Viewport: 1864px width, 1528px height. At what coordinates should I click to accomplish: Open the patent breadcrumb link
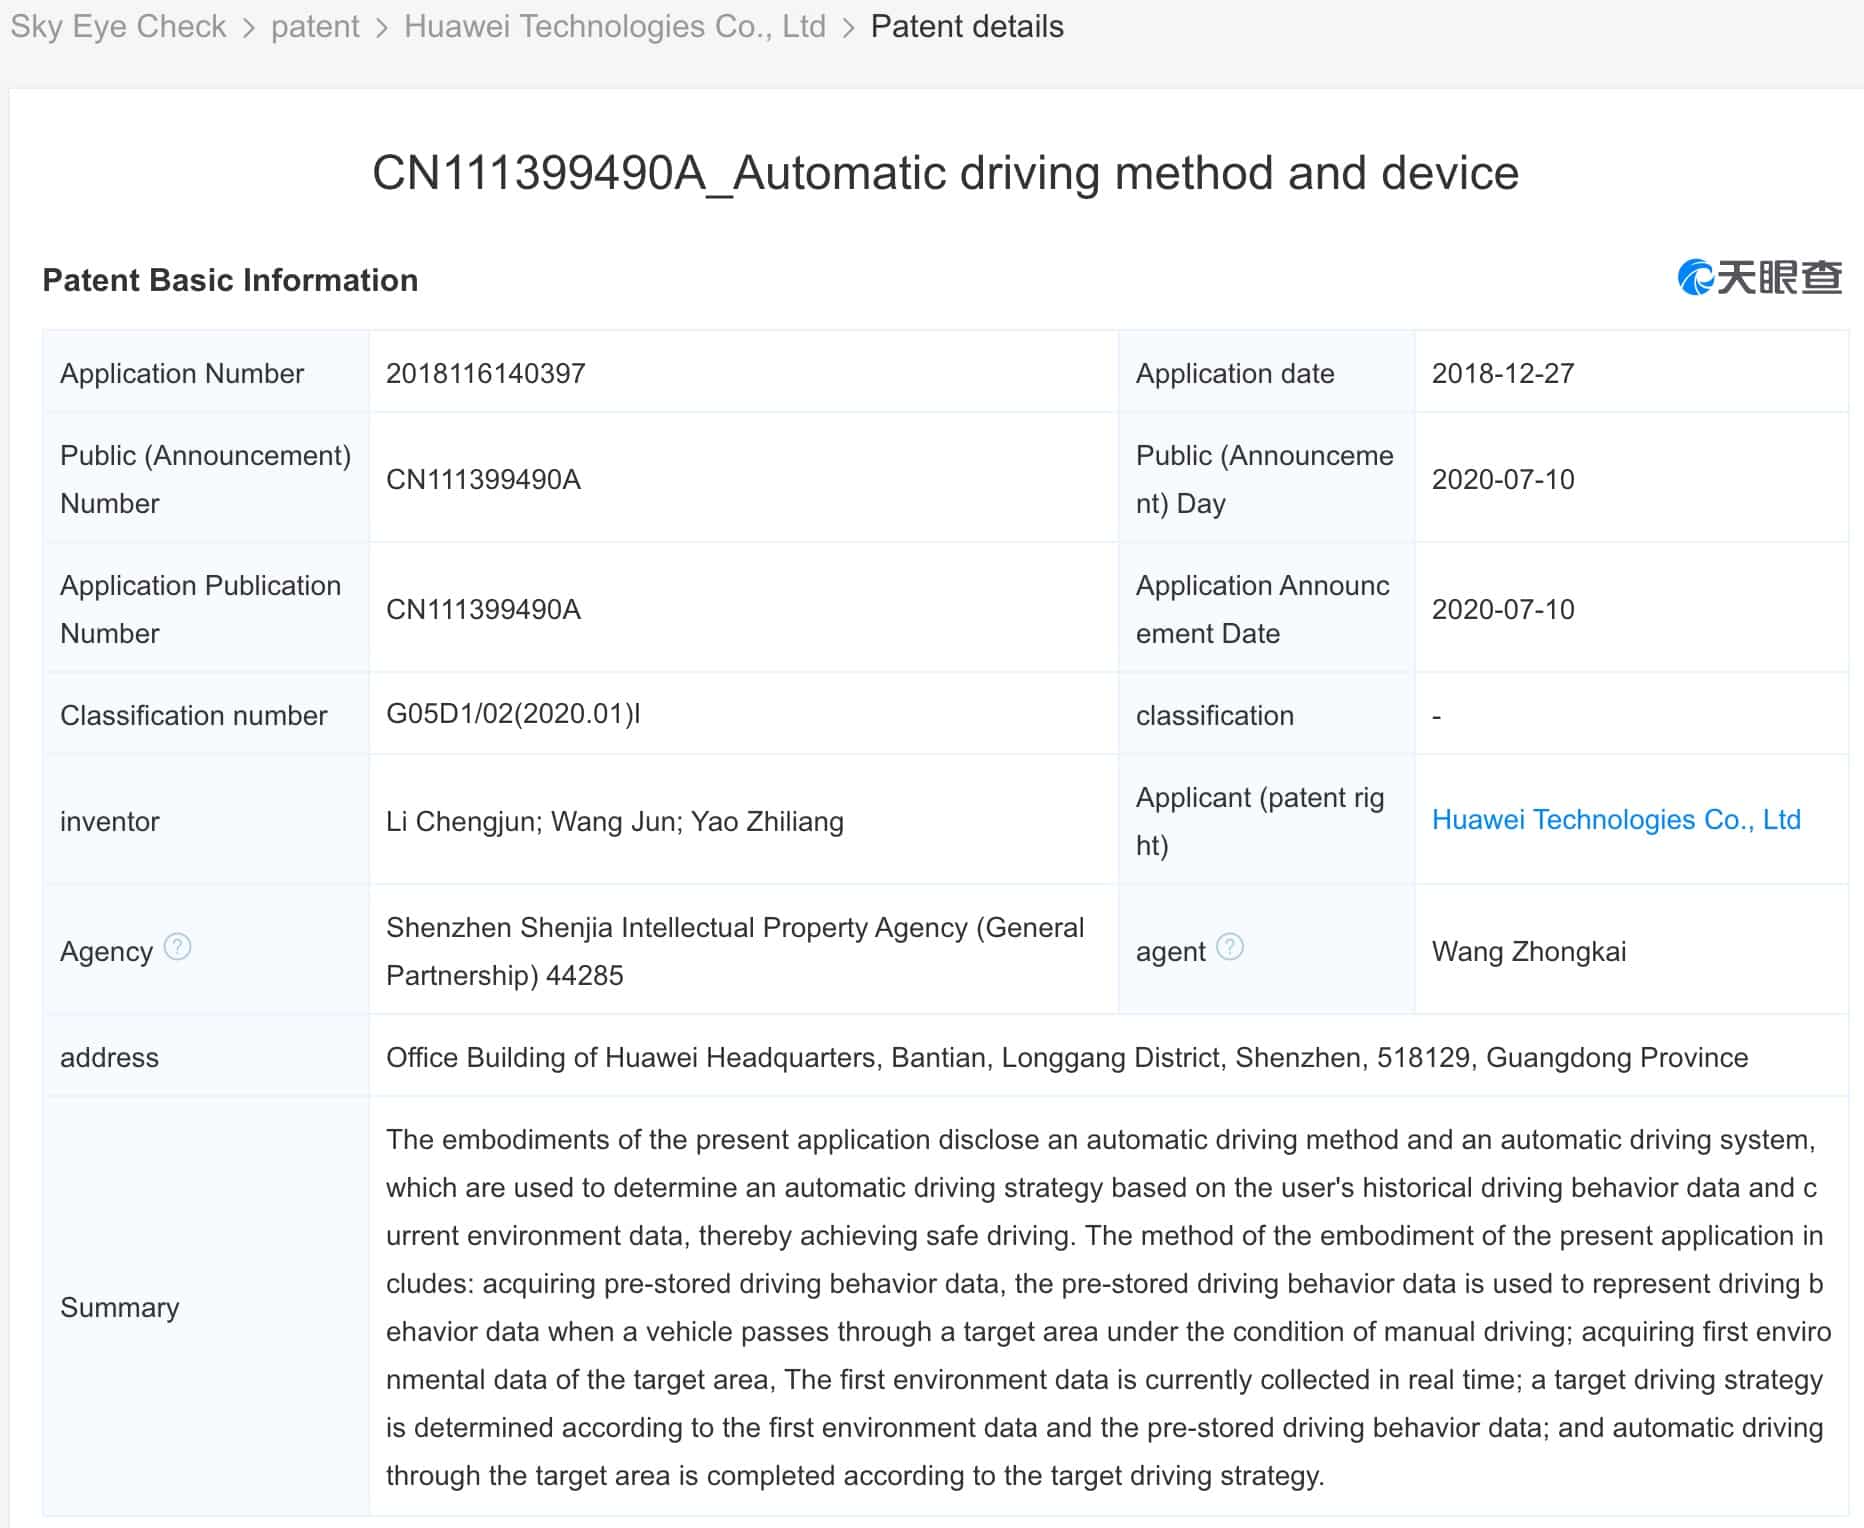tap(314, 26)
